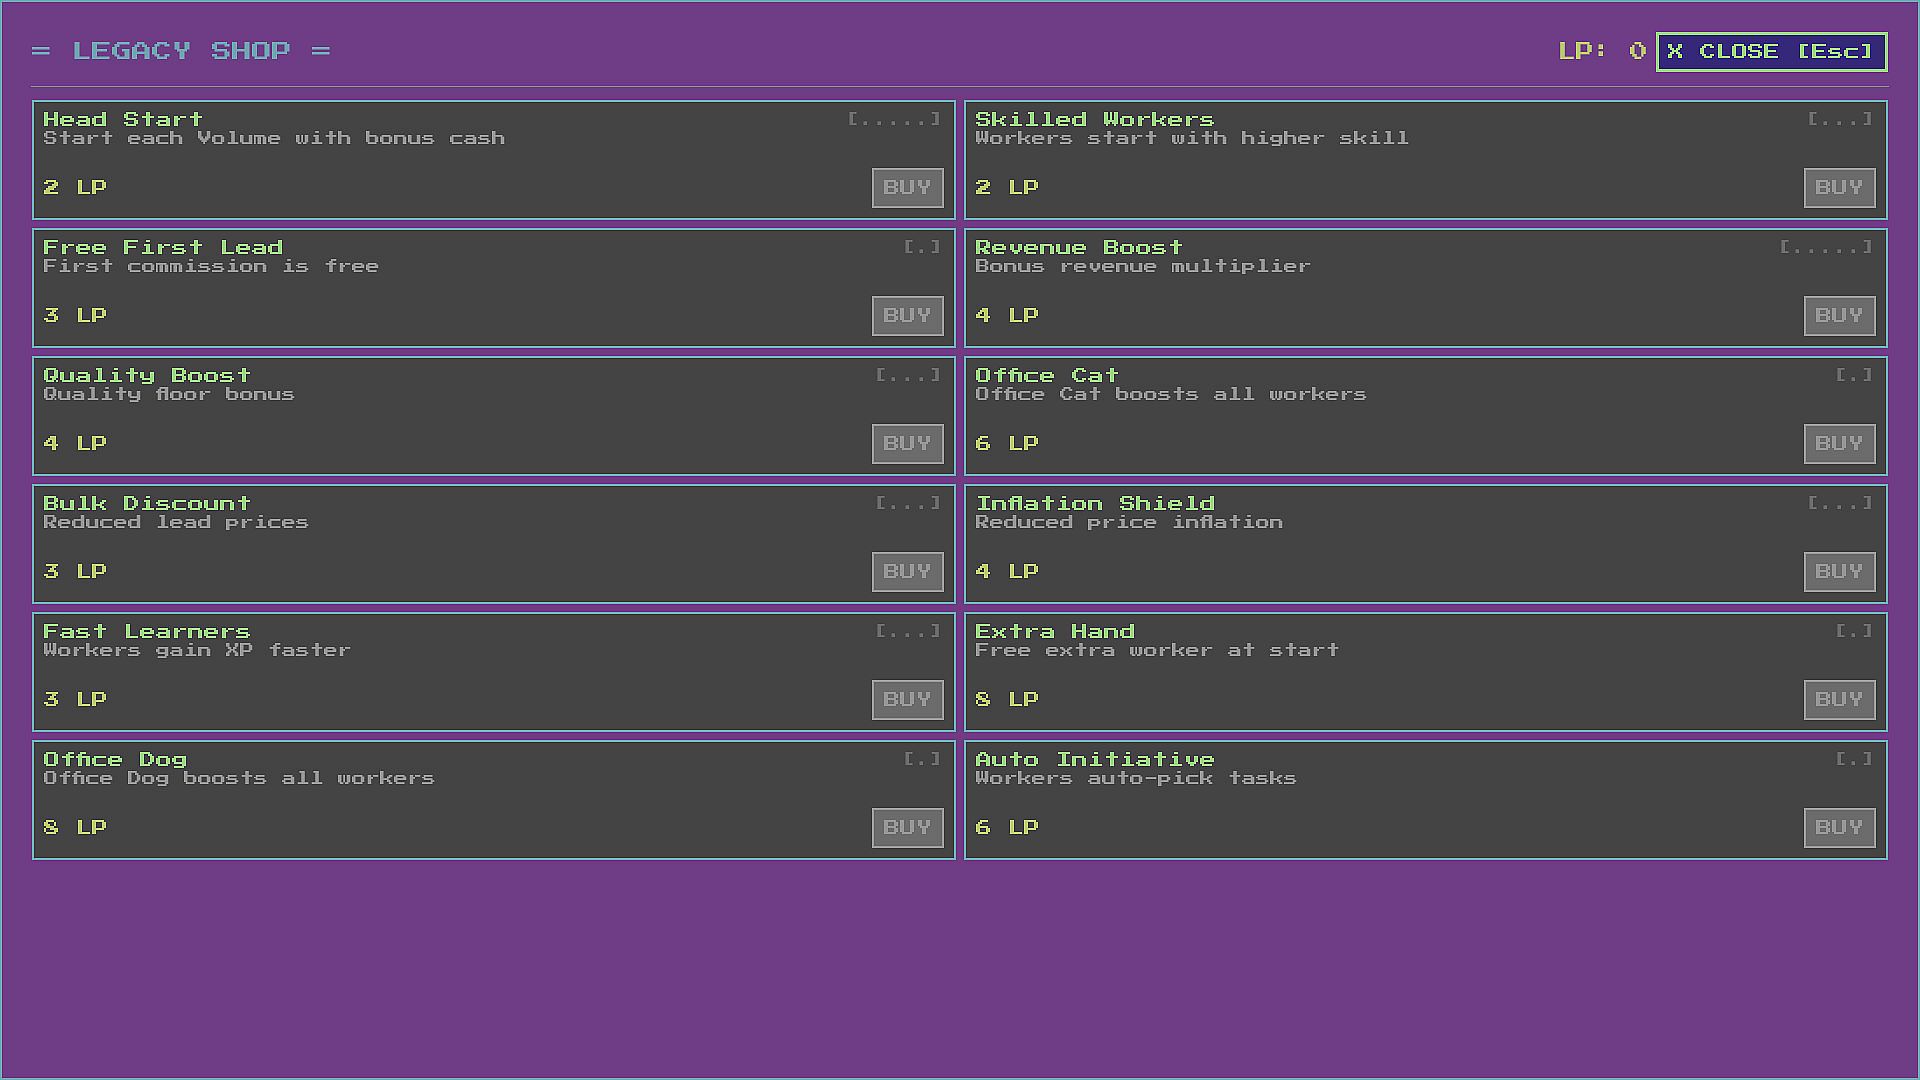1920x1080 pixels.
Task: Select the Skilled Workers card title
Action: click(1095, 119)
